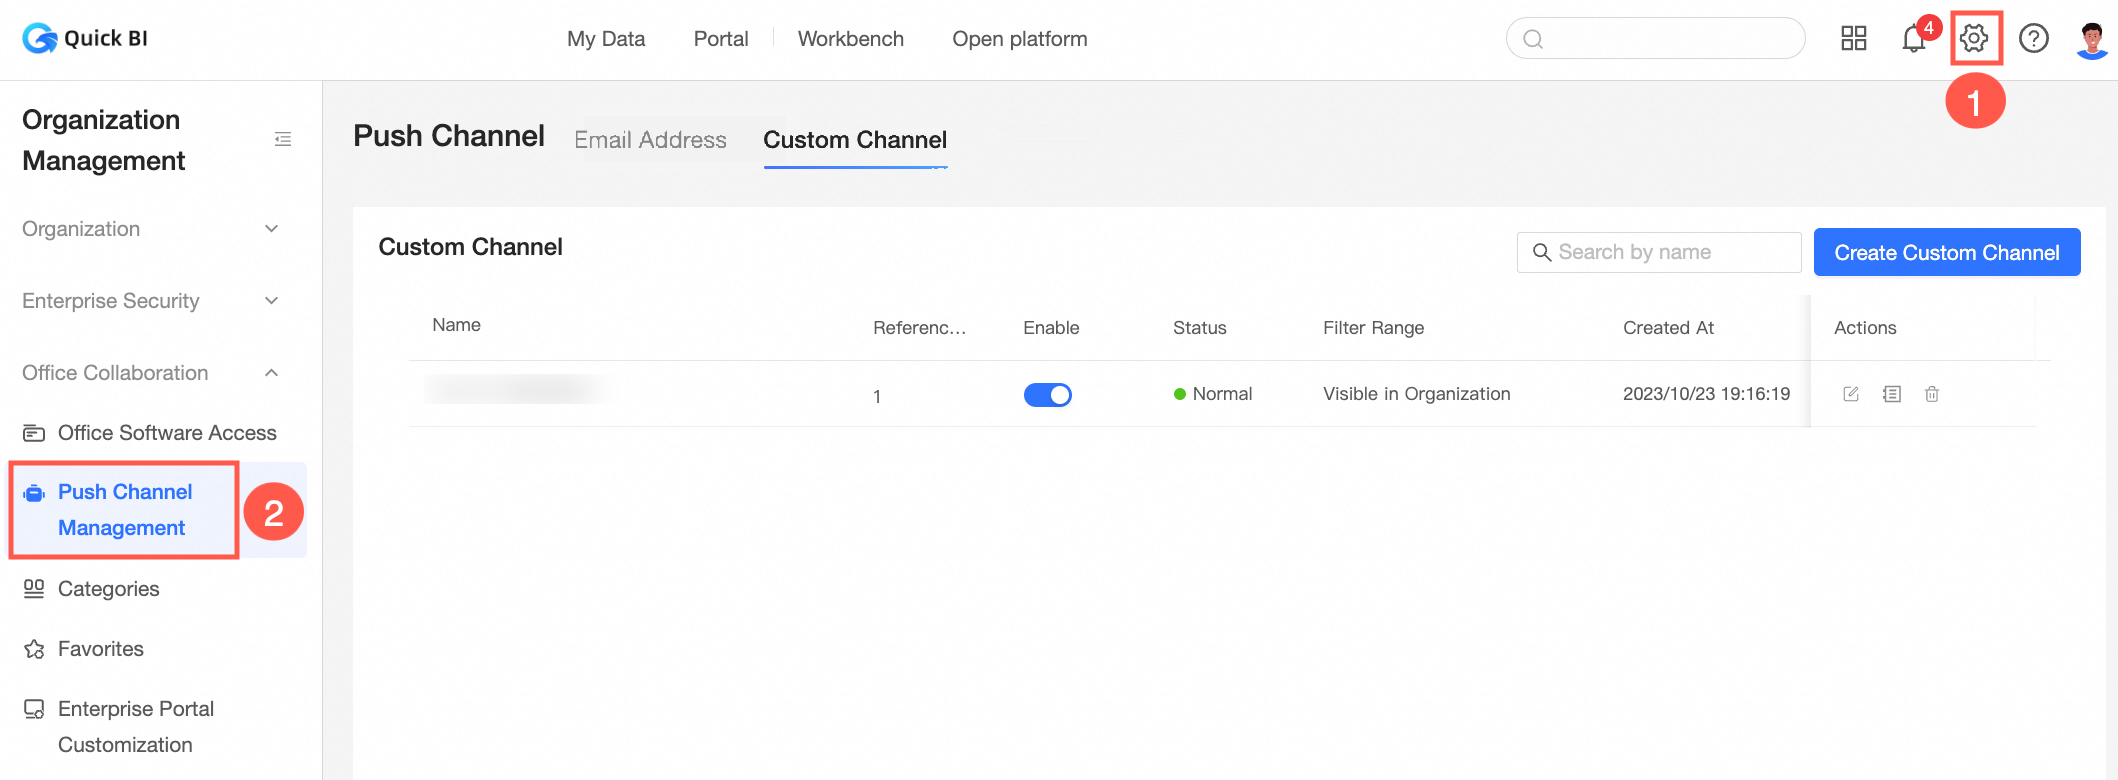The image size is (2118, 780).
Task: Open the apps grid icon
Action: point(1853,39)
